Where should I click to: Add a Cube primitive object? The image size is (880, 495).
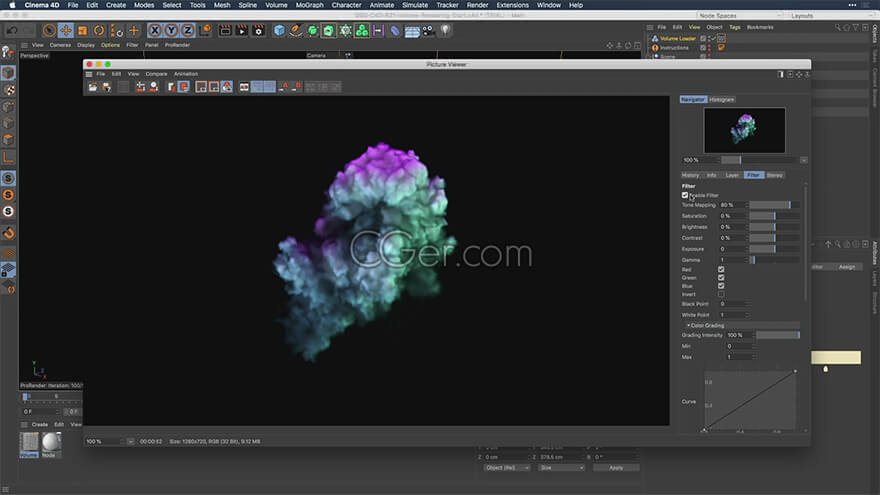(x=279, y=30)
